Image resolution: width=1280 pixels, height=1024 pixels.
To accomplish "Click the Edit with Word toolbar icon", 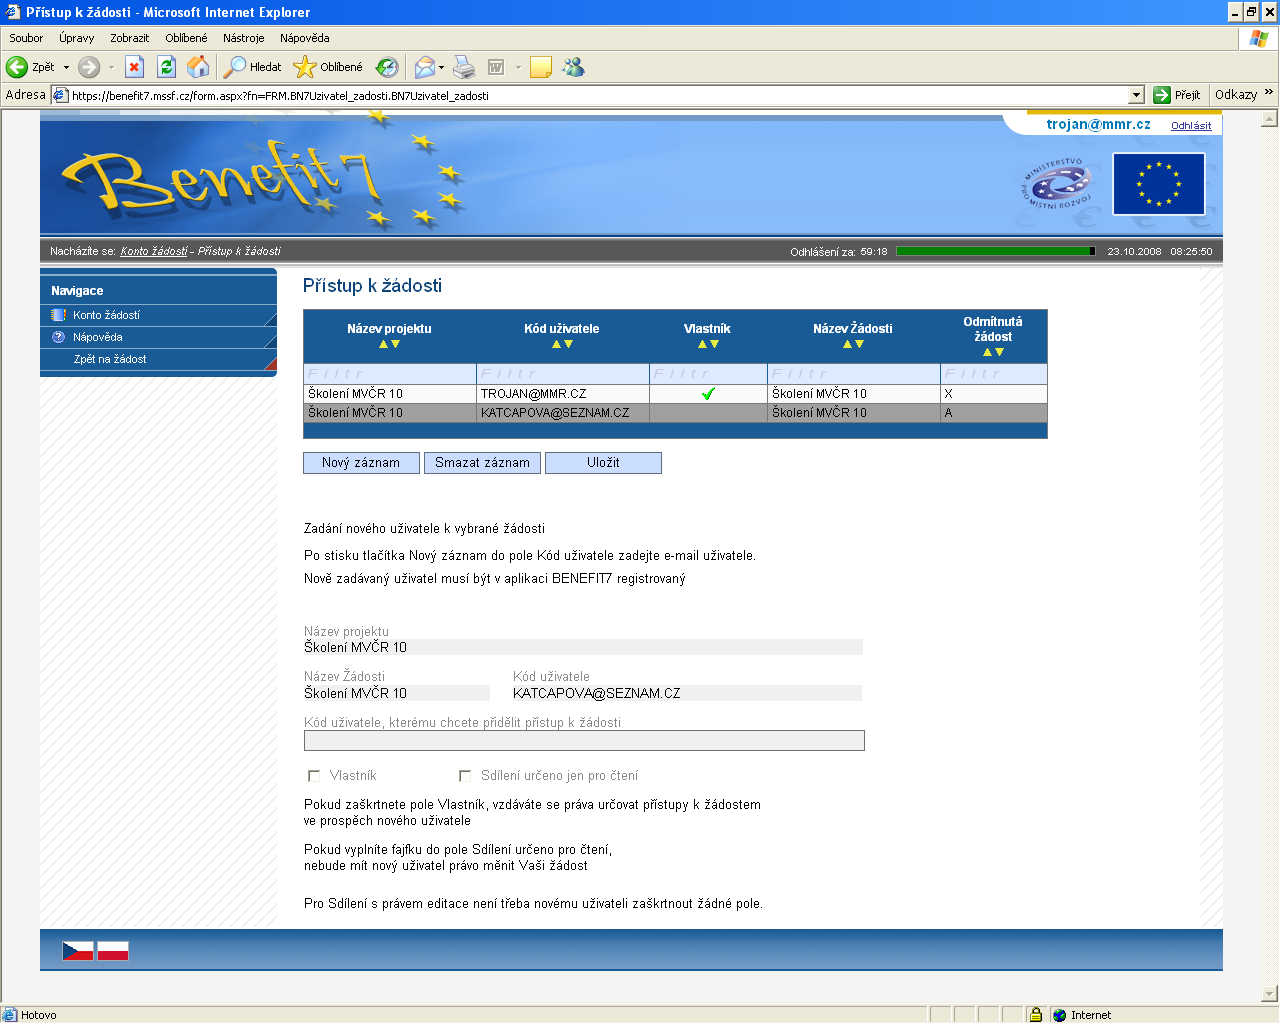I will 496,67.
